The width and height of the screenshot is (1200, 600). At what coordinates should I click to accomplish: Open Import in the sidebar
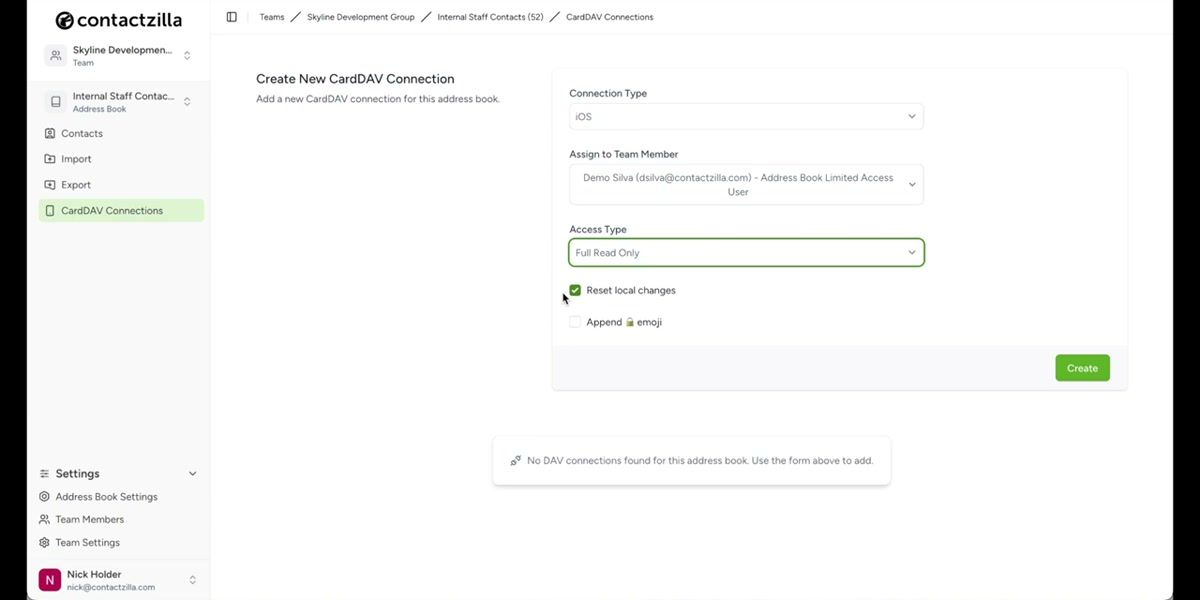[x=121, y=159]
